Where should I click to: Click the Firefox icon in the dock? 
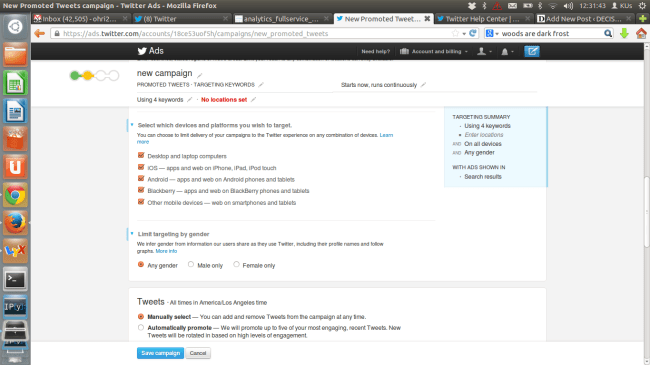point(15,223)
